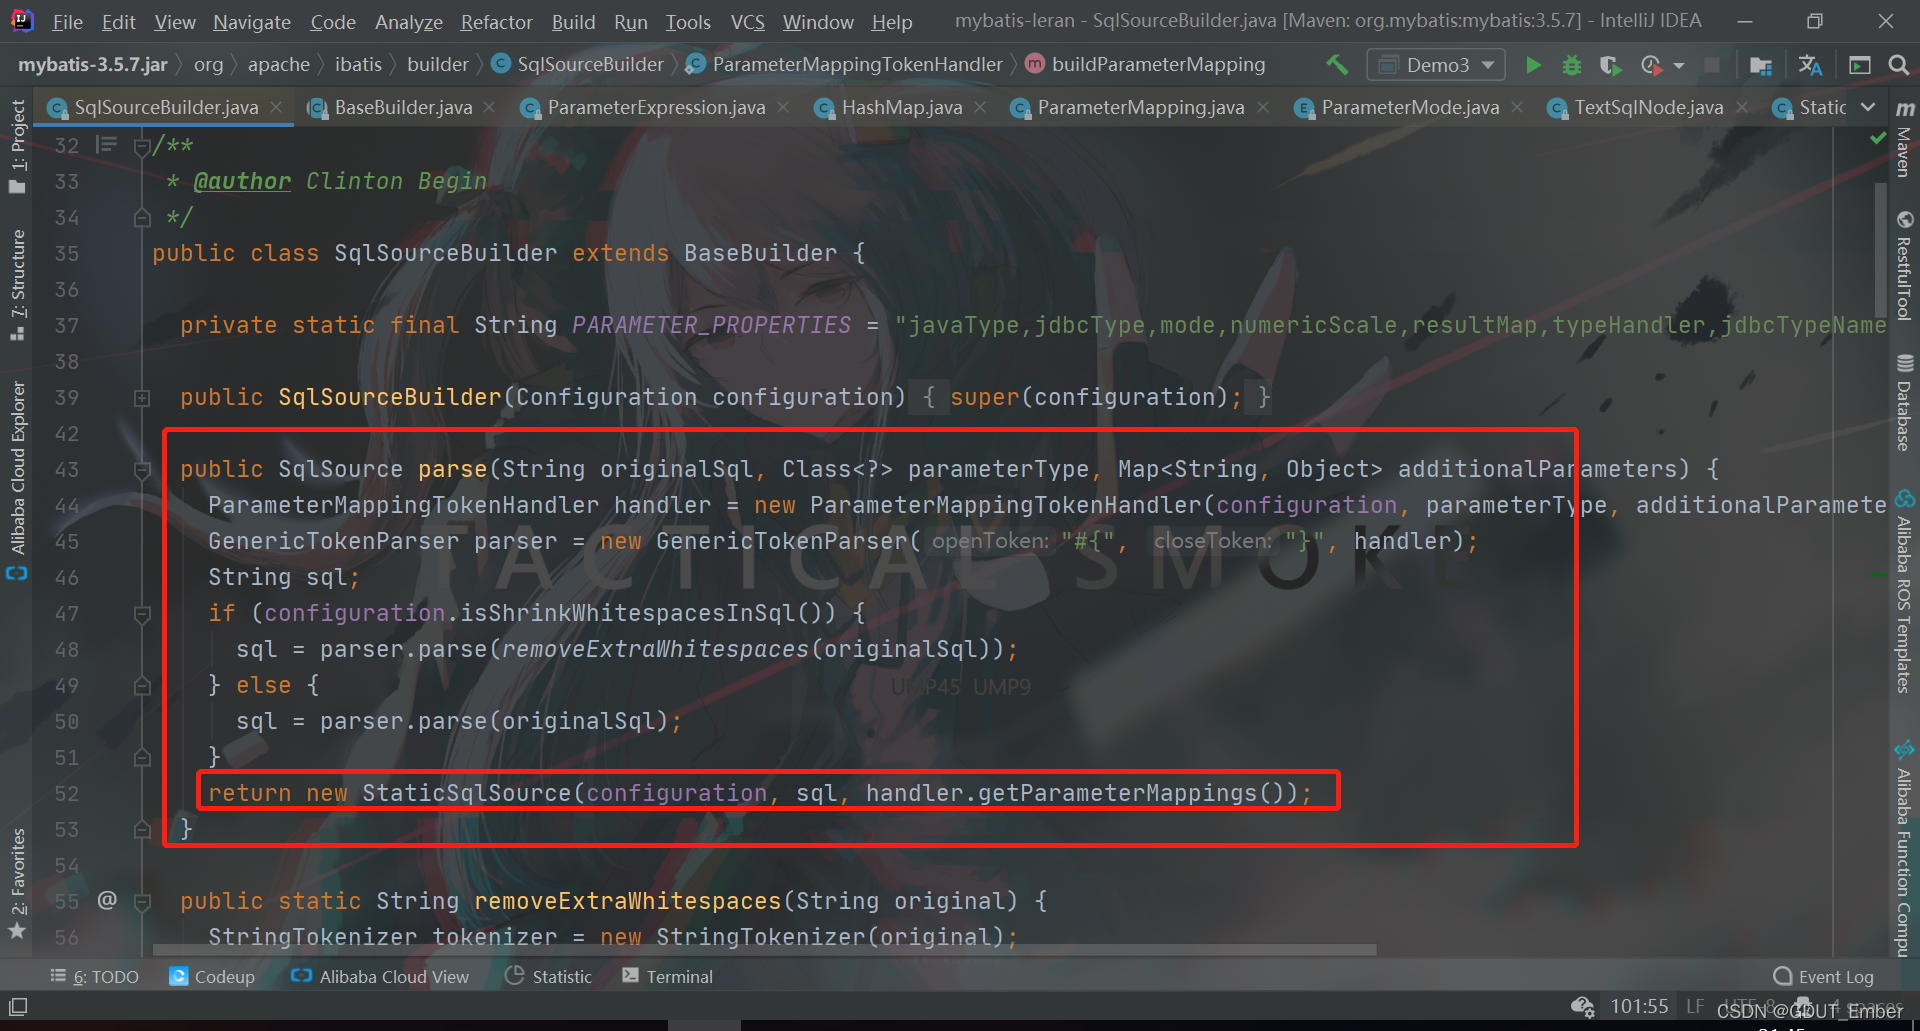Open the Project tool window
Screen dimensions: 1920x1031
[17, 146]
